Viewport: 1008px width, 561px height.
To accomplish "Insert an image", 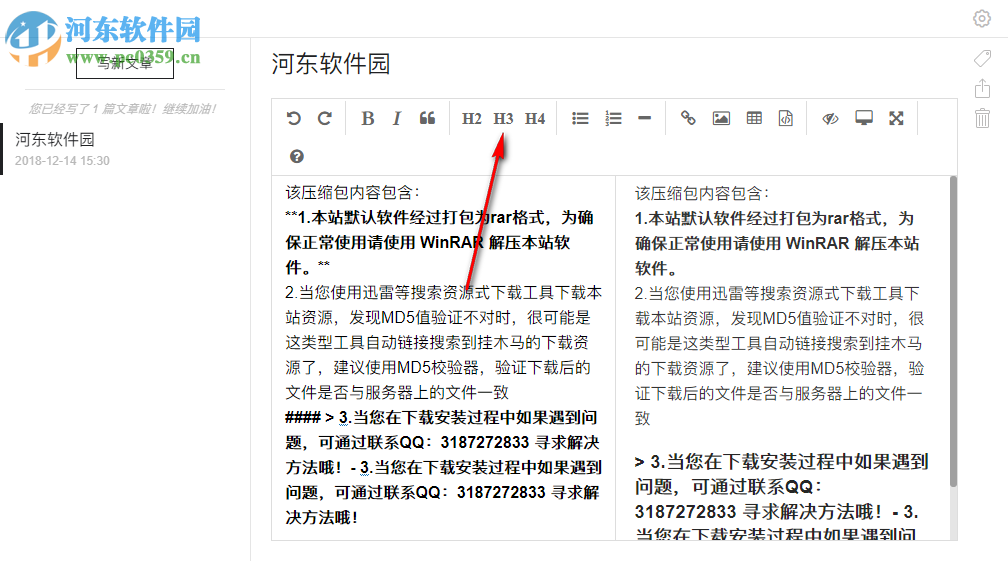I will click(721, 118).
